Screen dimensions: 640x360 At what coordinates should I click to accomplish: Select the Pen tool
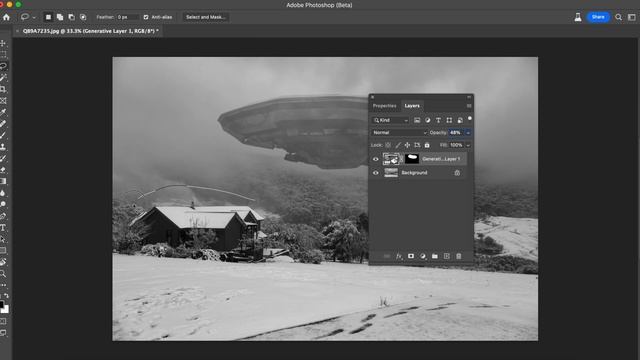coord(3,216)
